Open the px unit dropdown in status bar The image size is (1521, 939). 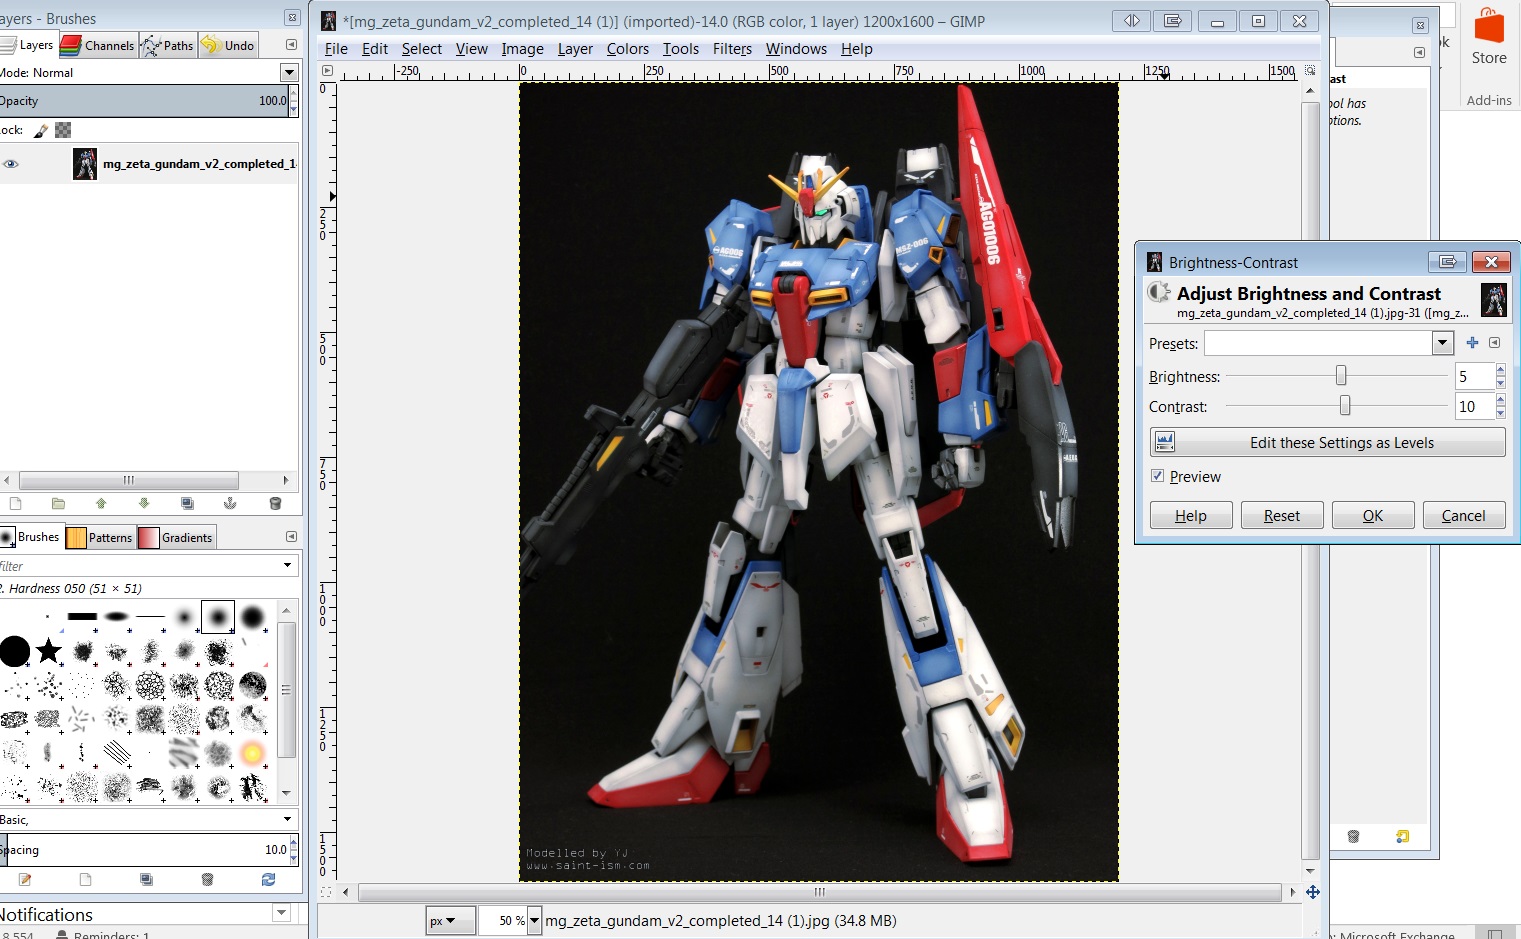coord(450,921)
